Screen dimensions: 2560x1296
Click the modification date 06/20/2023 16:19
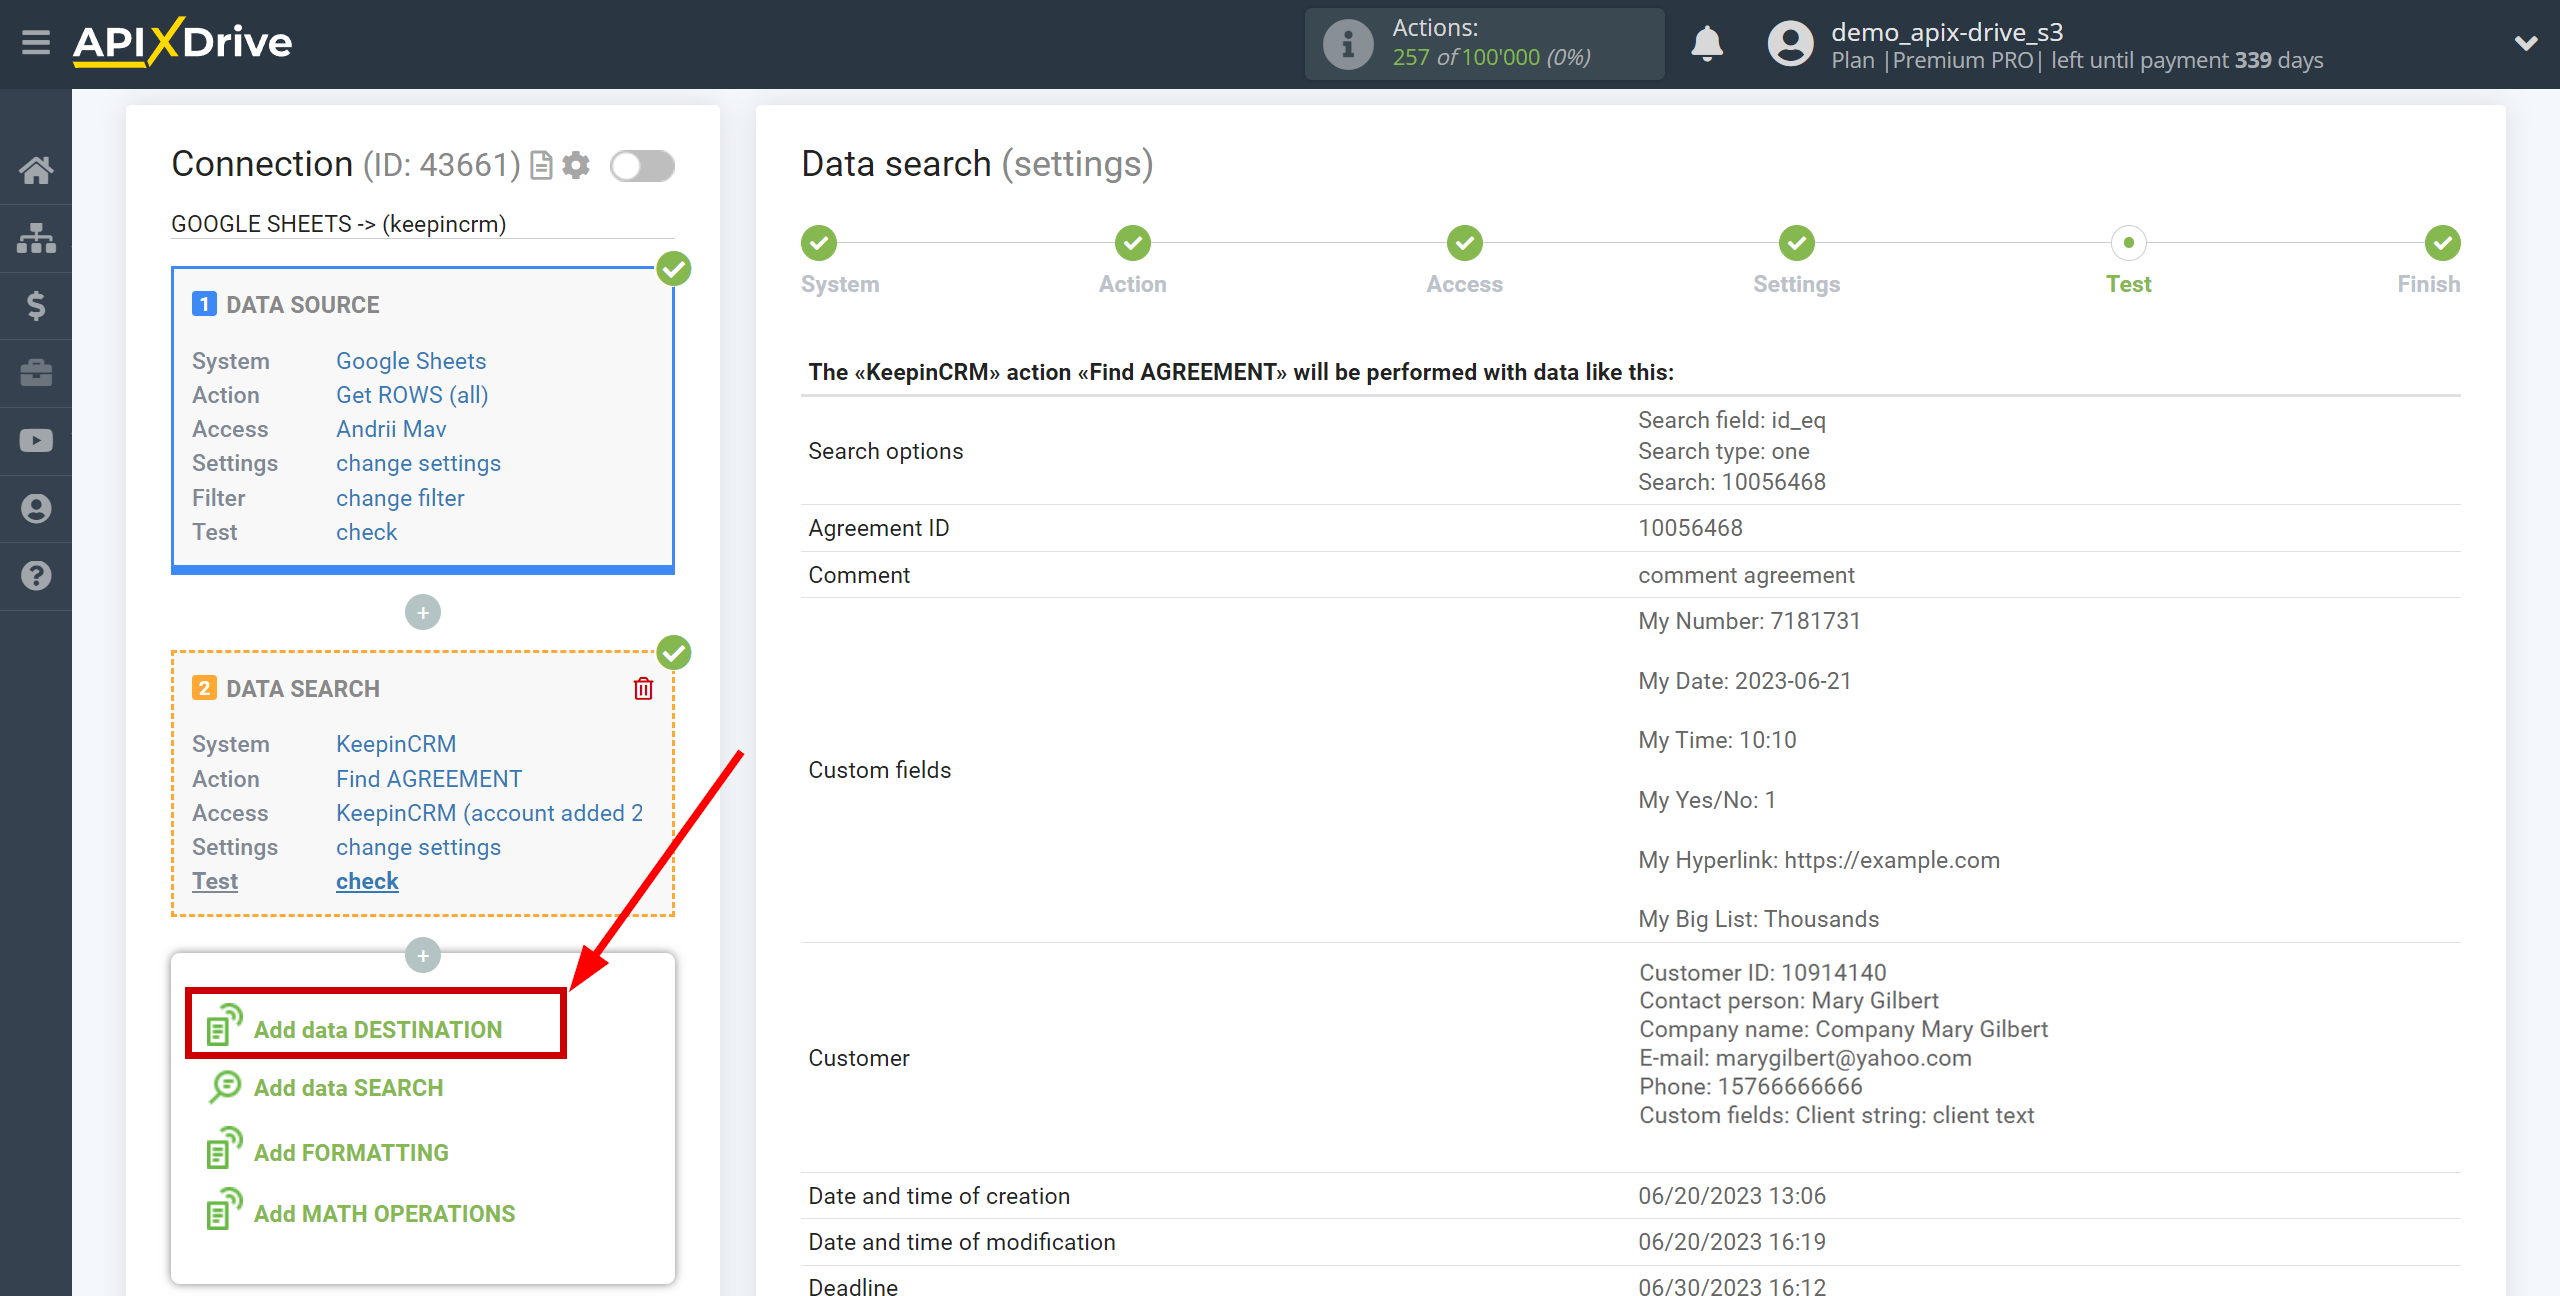pyautogui.click(x=1732, y=1242)
